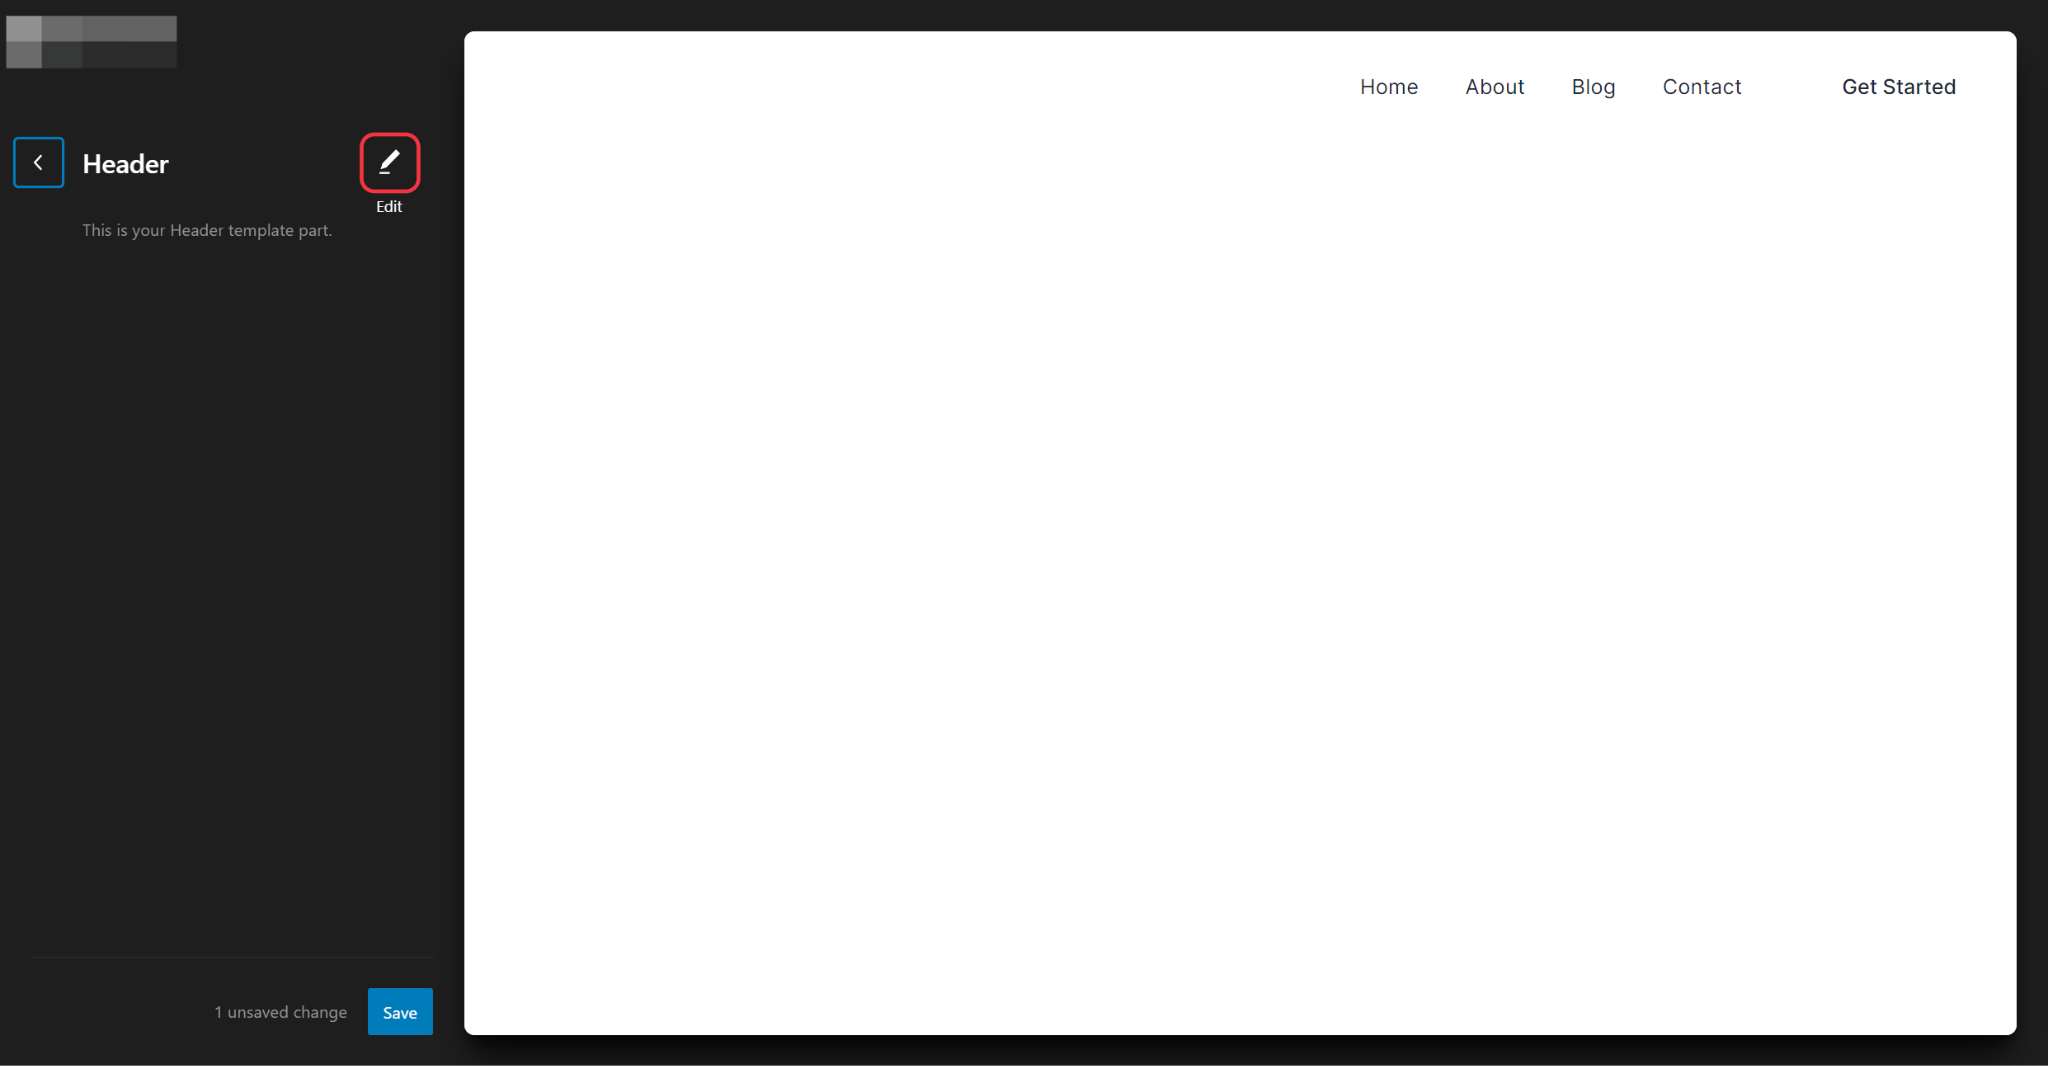The height and width of the screenshot is (1066, 2048).
Task: Click the Header template part description text
Action: click(207, 230)
